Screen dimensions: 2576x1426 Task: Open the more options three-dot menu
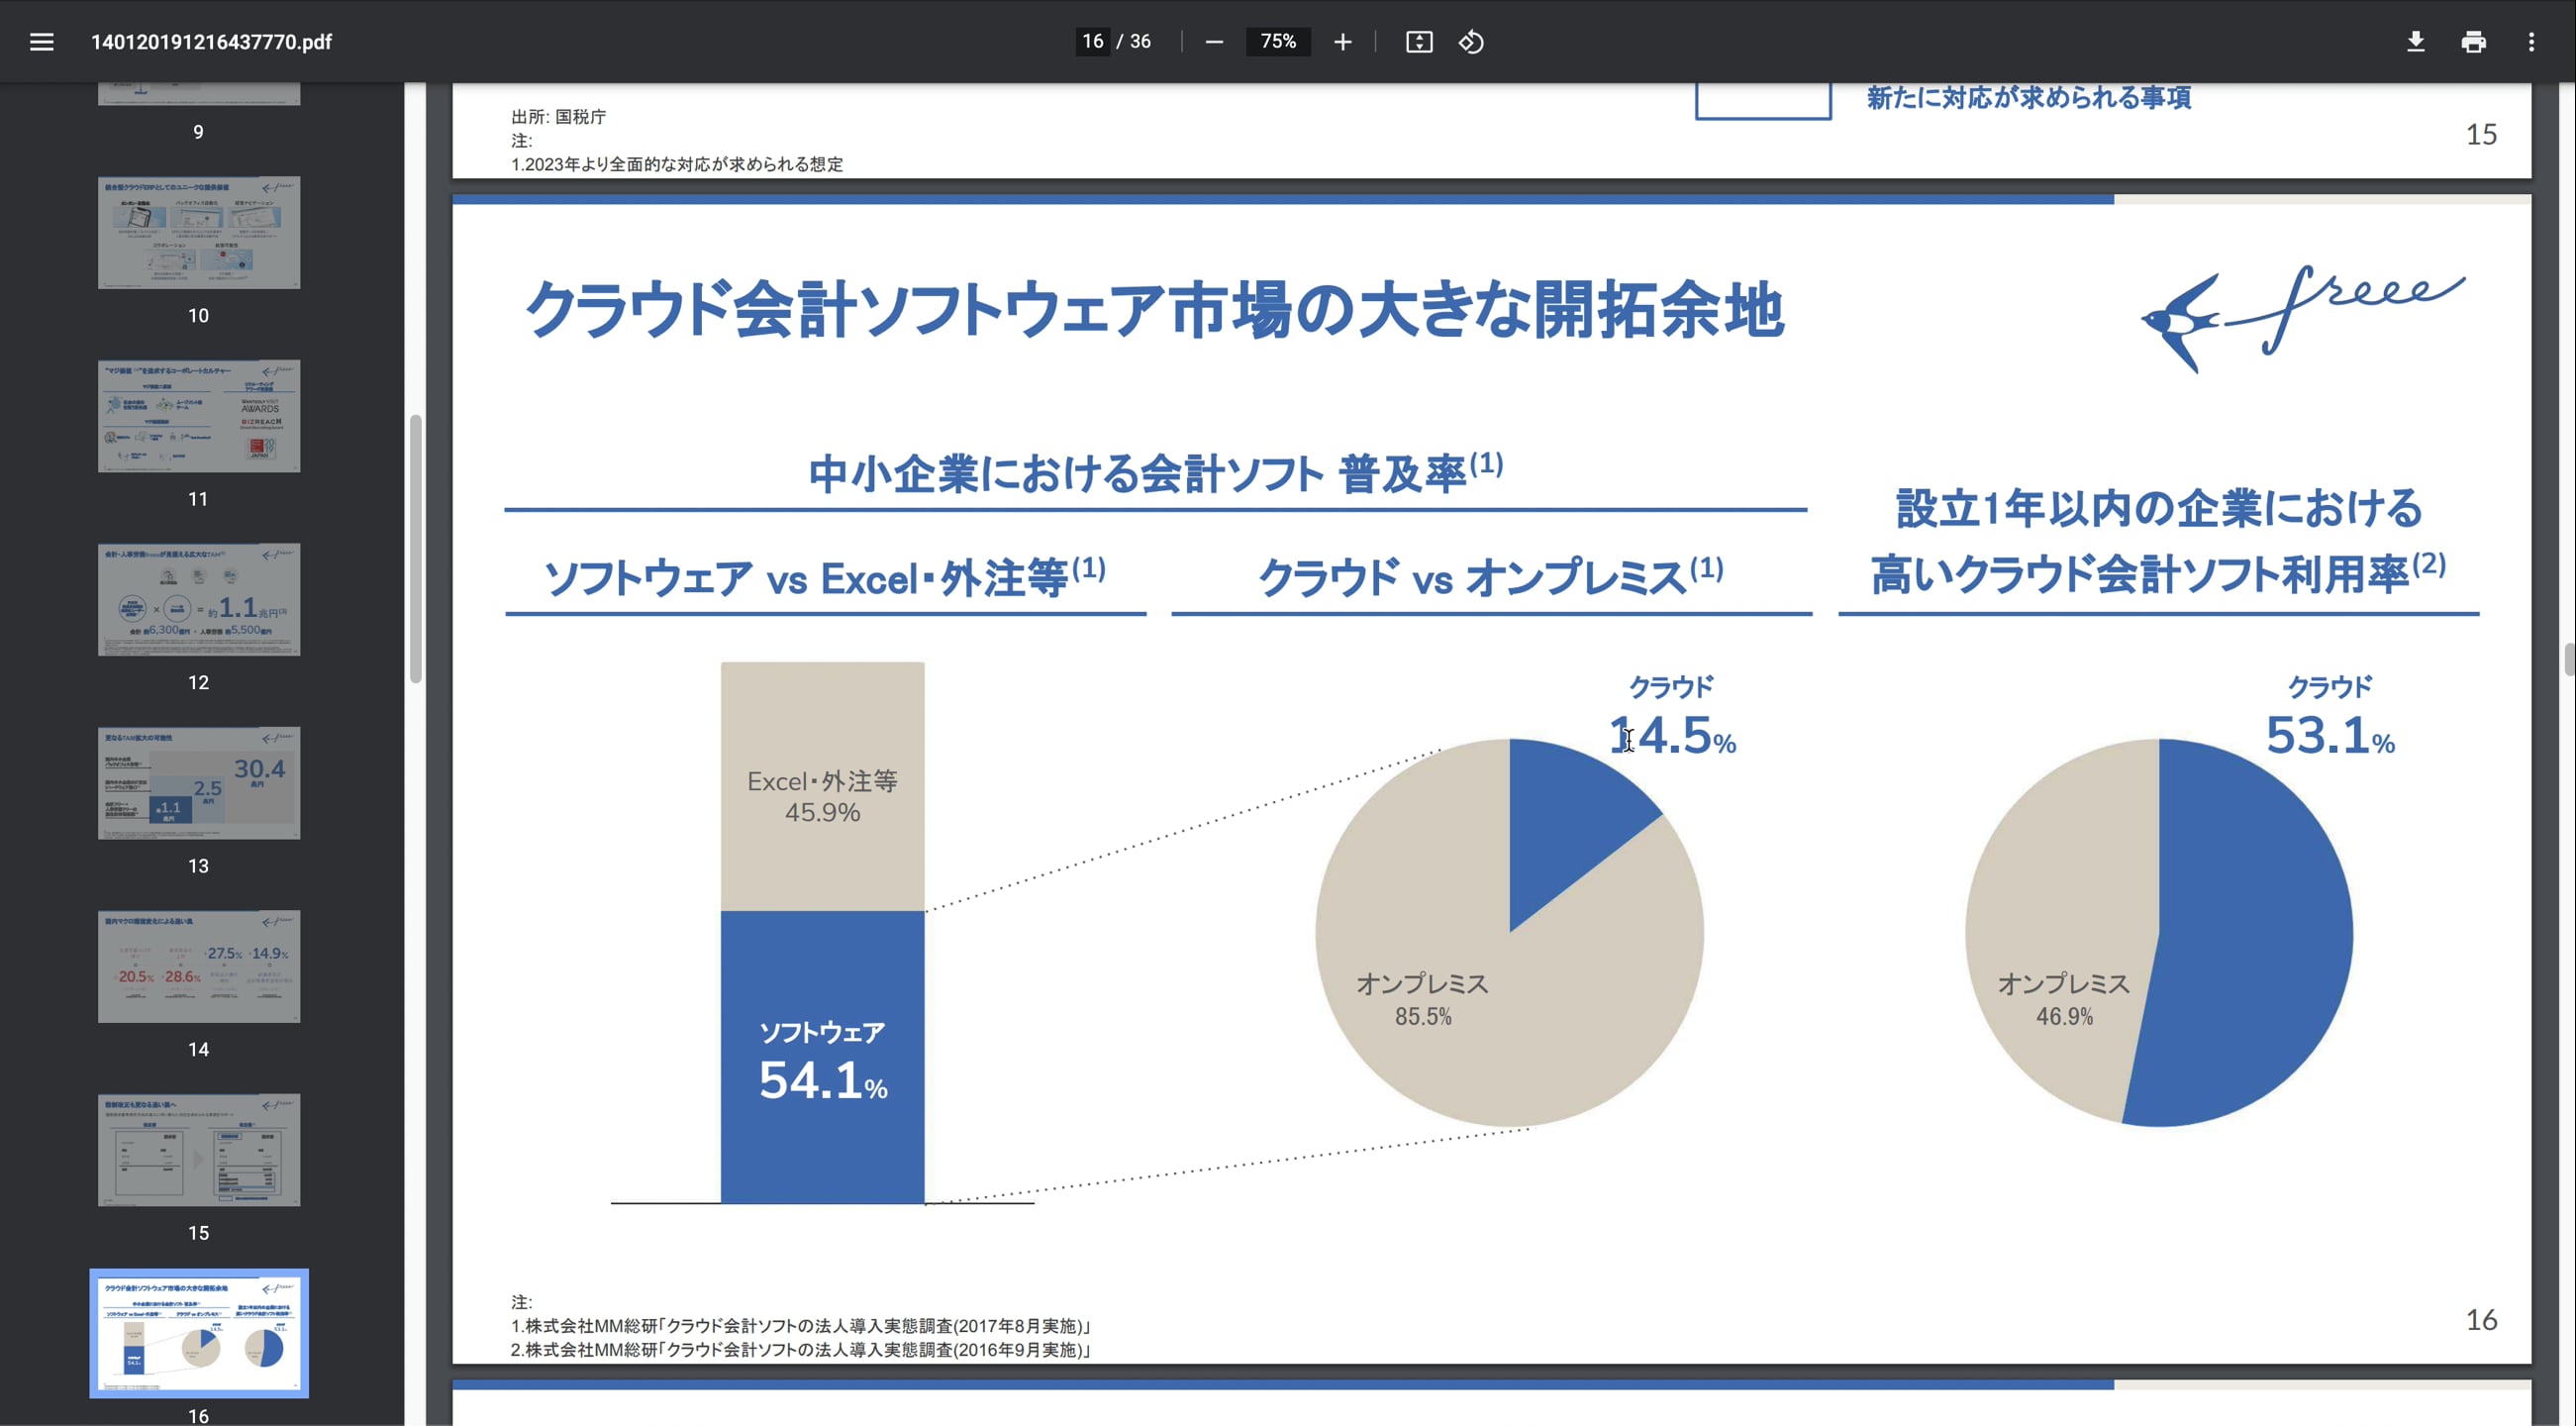(x=2531, y=42)
